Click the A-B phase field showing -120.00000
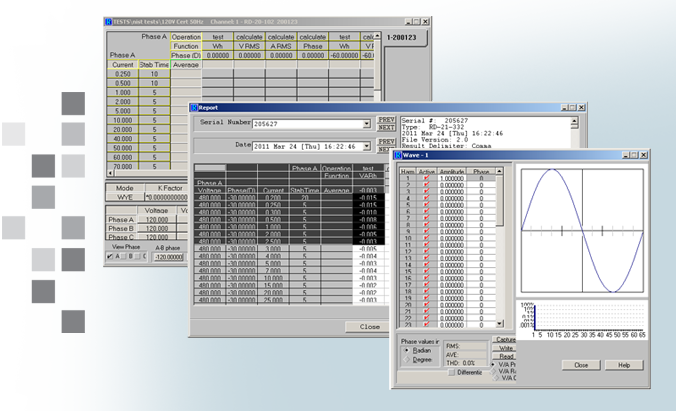The width and height of the screenshot is (676, 411). [x=169, y=257]
